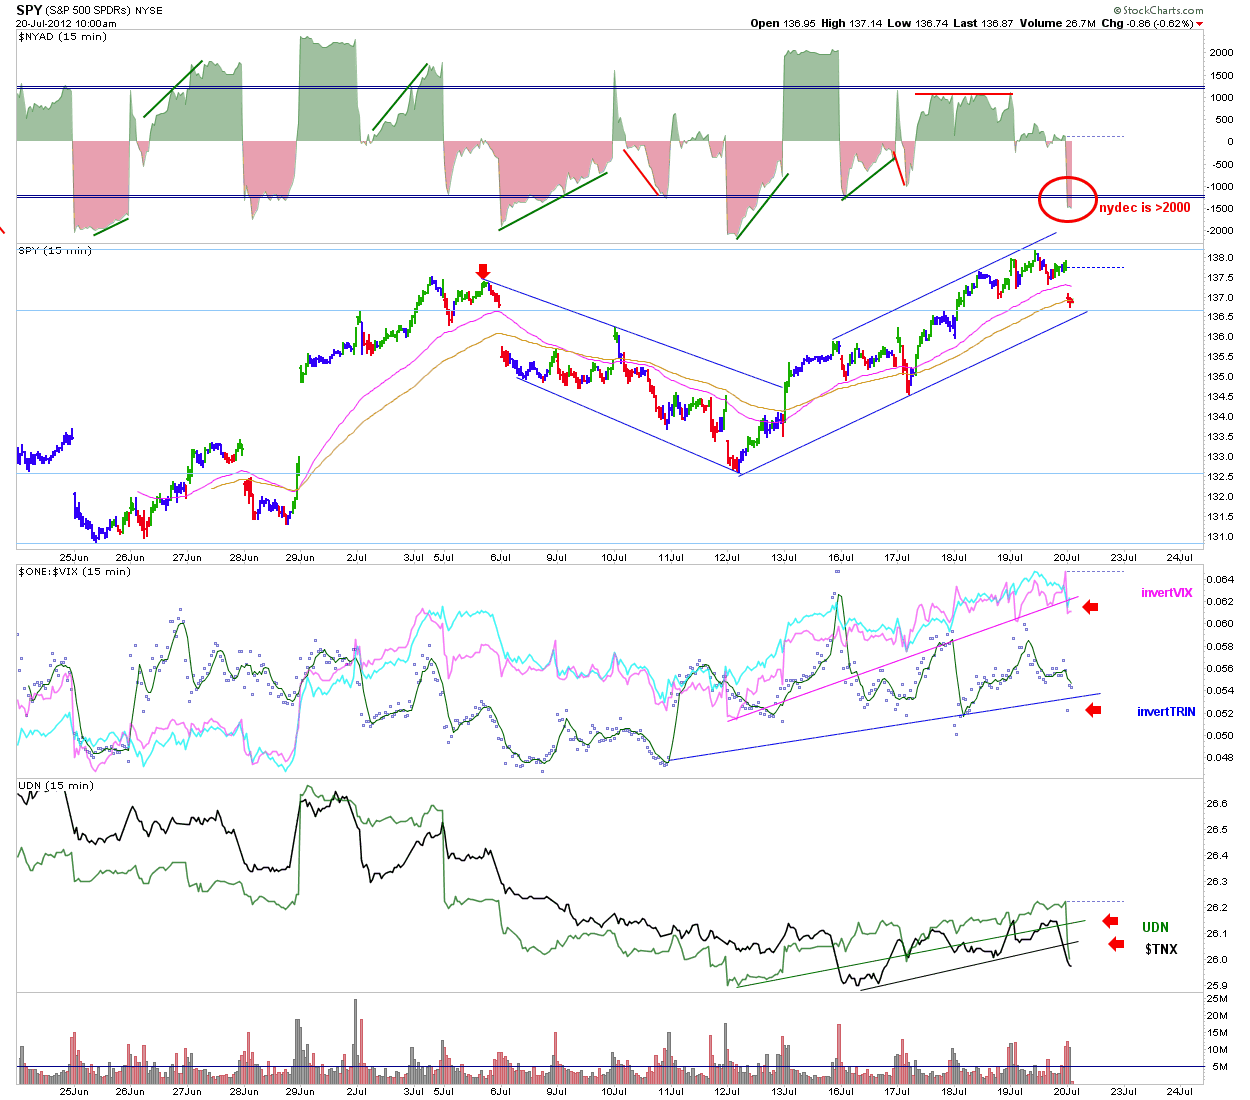Click the red arrow next to invertVIX label

[x=1091, y=606]
